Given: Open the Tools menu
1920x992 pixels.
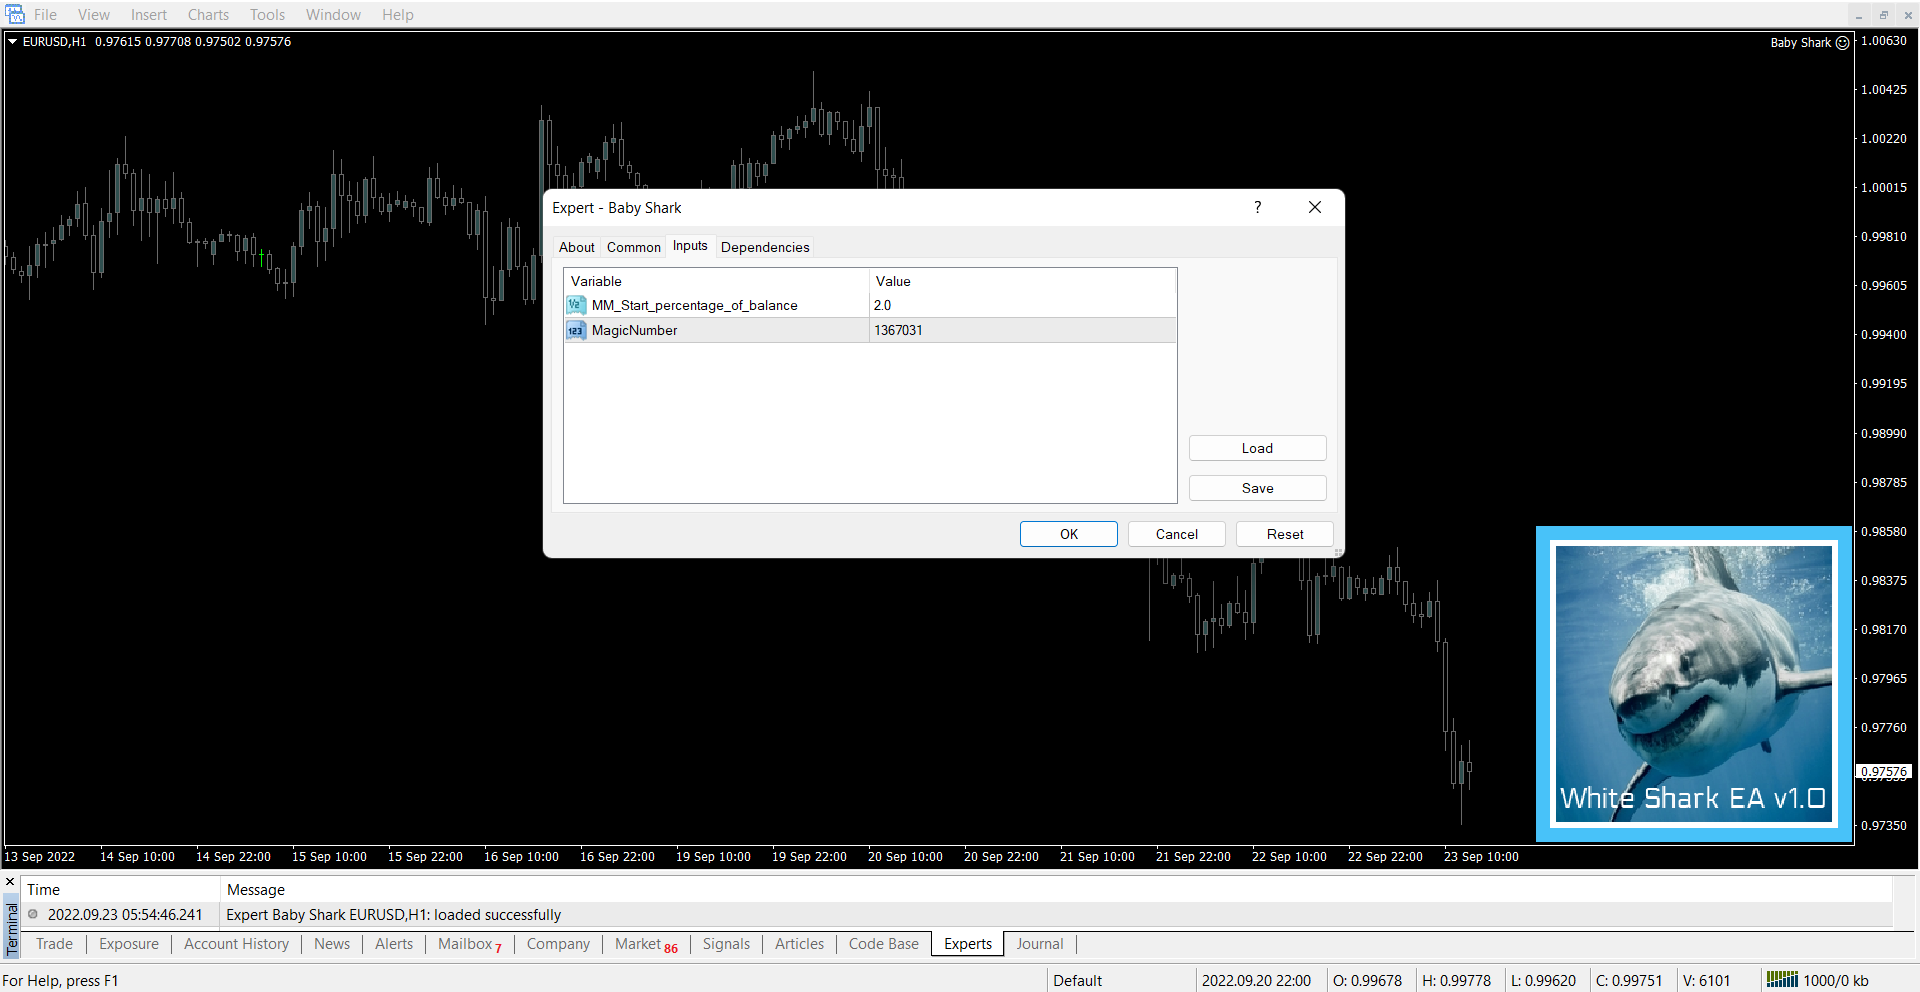Looking at the screenshot, I should coord(267,15).
